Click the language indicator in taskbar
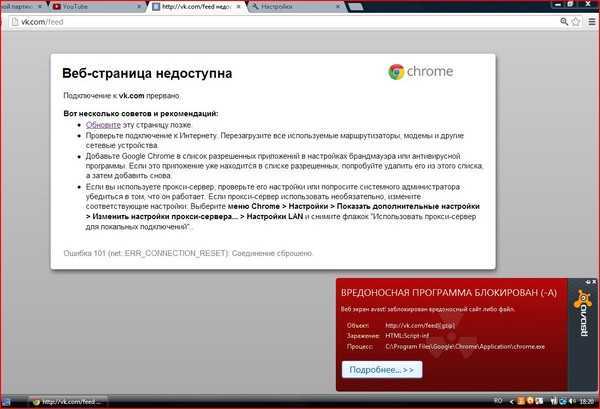 click(x=498, y=400)
